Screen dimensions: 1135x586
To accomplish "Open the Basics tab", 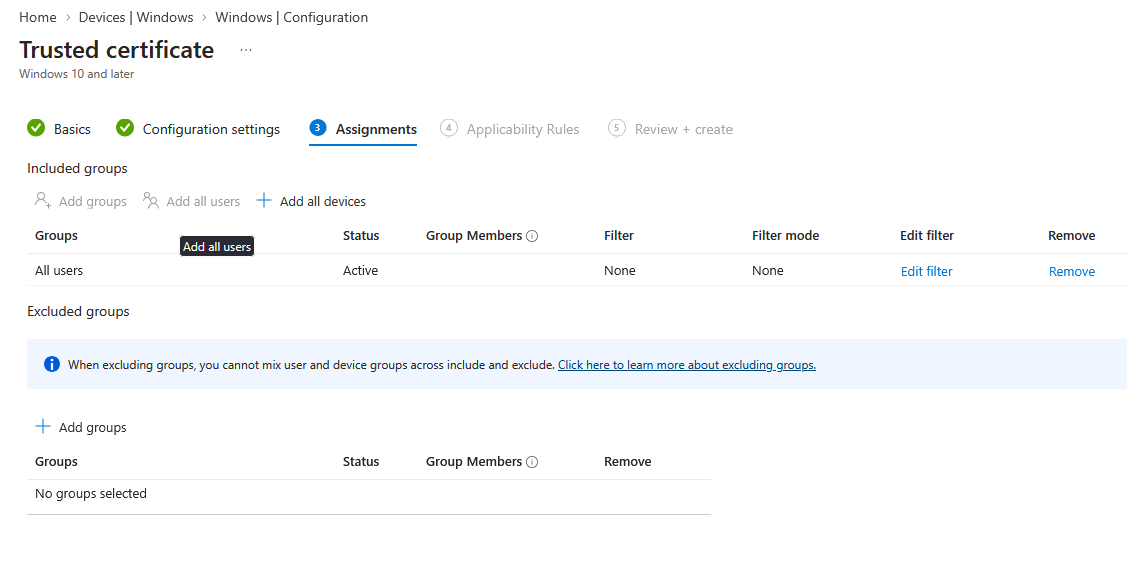I will (x=72, y=129).
